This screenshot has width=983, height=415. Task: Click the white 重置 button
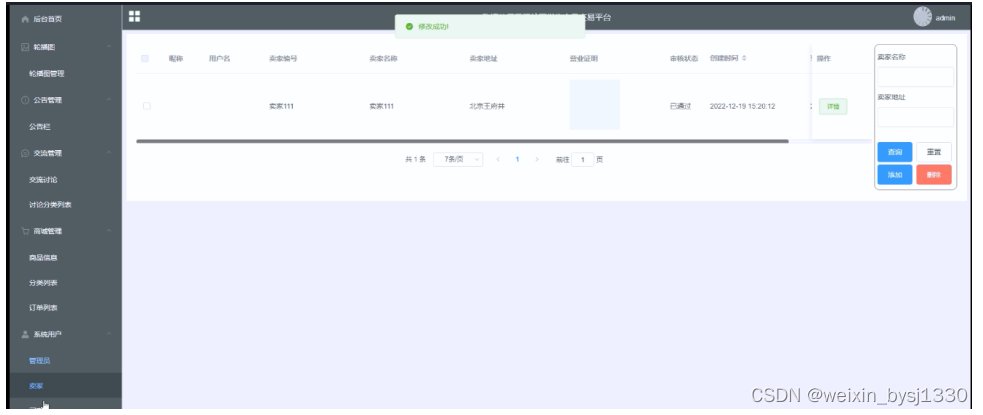click(933, 152)
